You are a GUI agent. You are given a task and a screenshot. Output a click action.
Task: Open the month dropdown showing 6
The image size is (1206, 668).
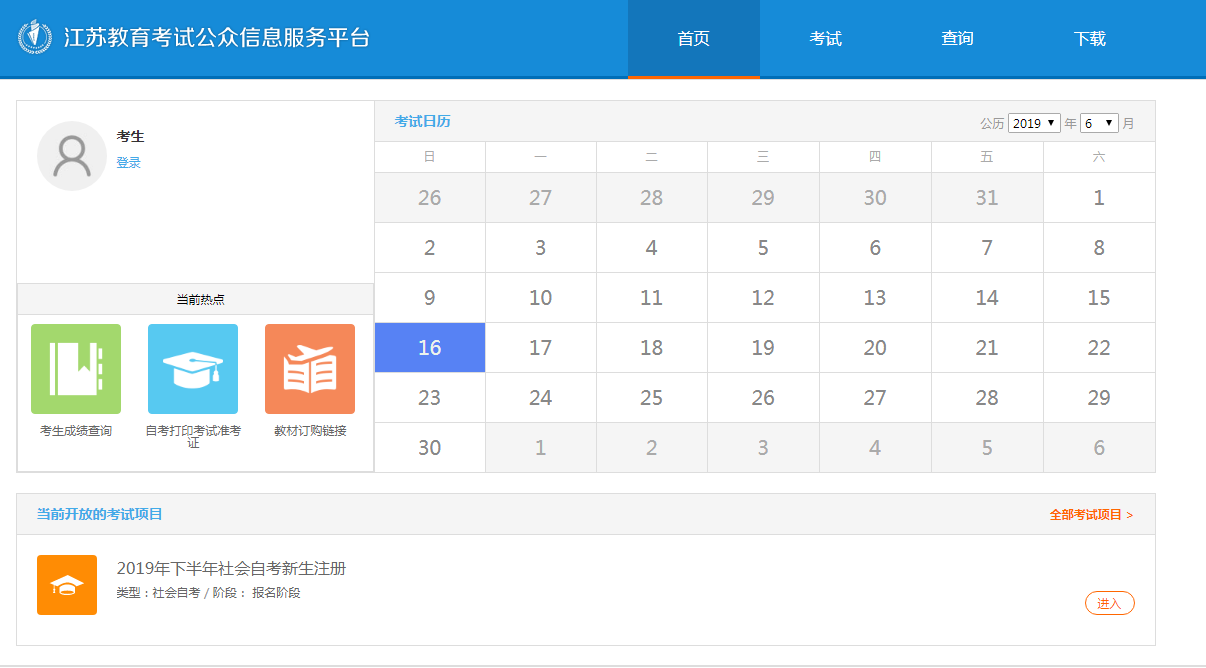tap(1099, 123)
